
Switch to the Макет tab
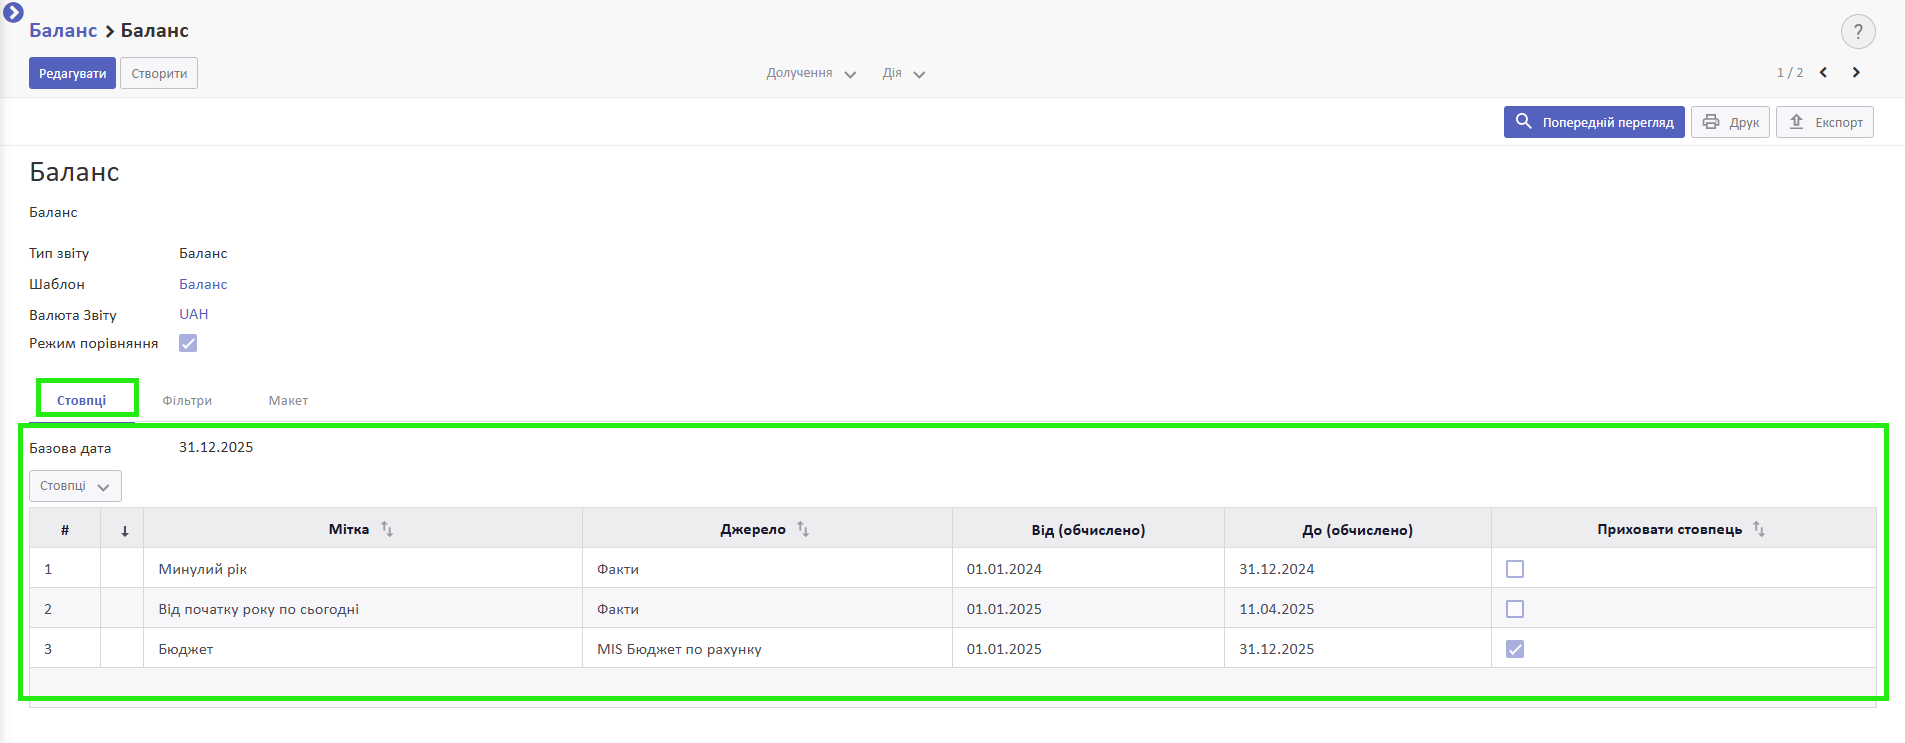point(288,400)
